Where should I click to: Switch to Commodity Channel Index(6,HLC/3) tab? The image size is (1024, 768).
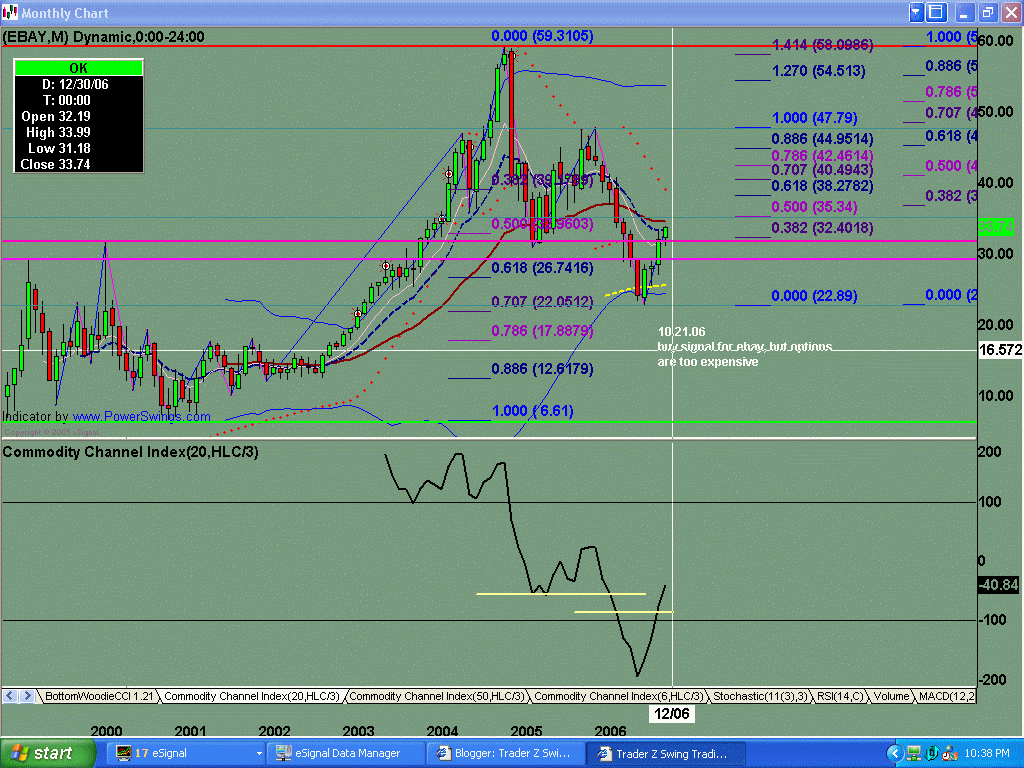click(x=618, y=696)
